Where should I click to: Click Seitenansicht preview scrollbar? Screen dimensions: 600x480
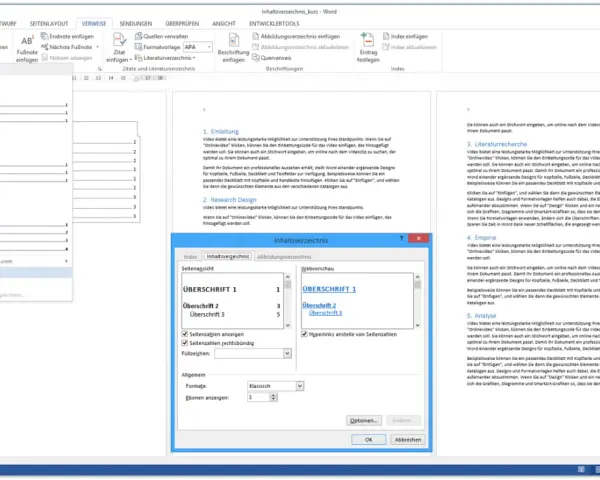pyautogui.click(x=287, y=301)
